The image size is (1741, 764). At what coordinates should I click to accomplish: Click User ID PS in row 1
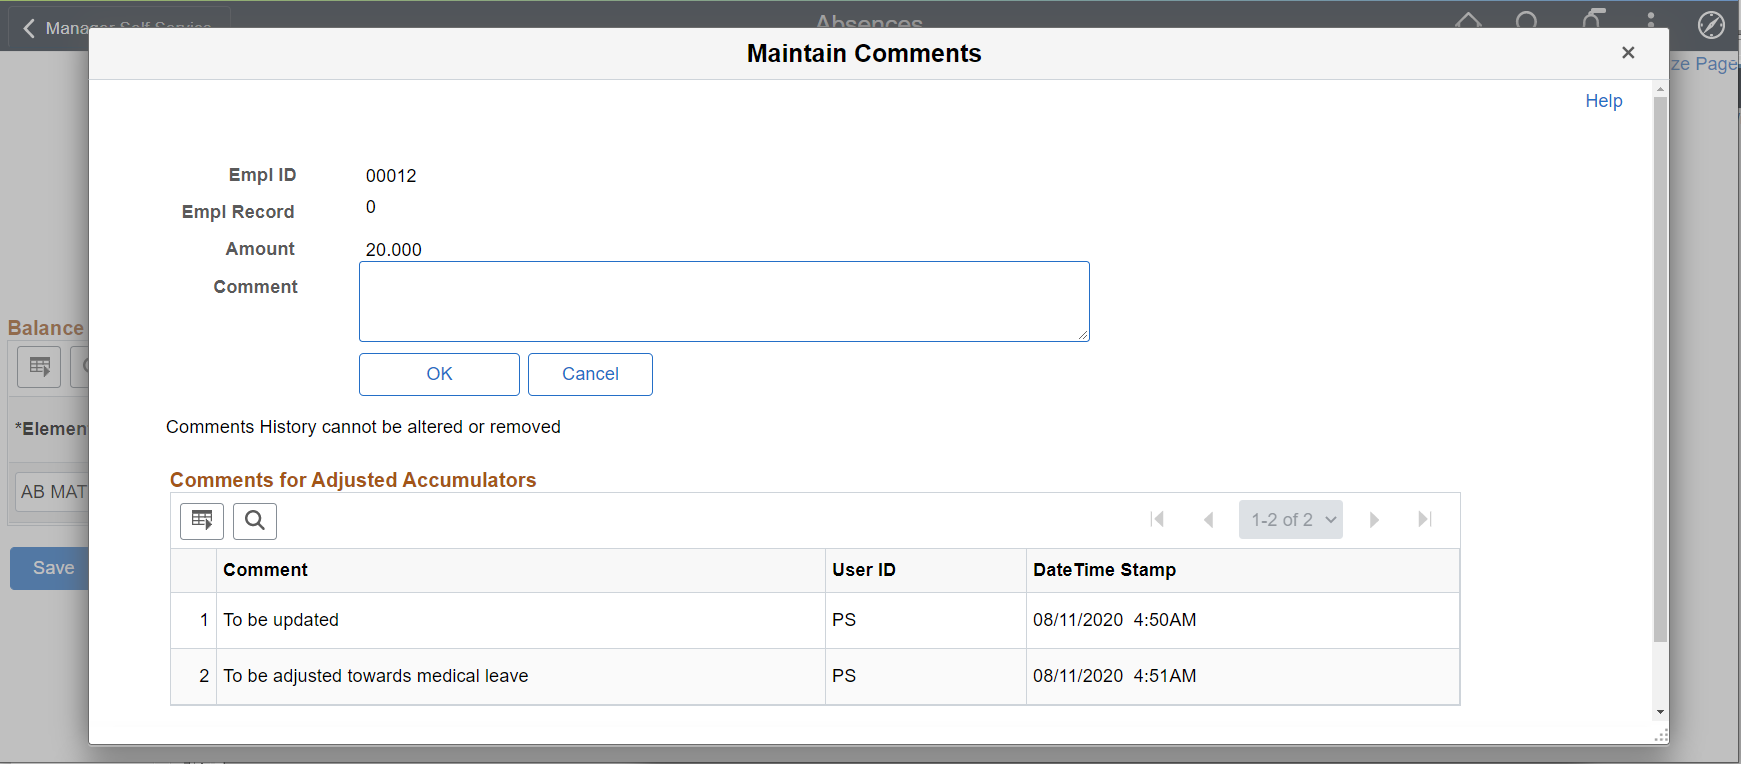click(844, 620)
